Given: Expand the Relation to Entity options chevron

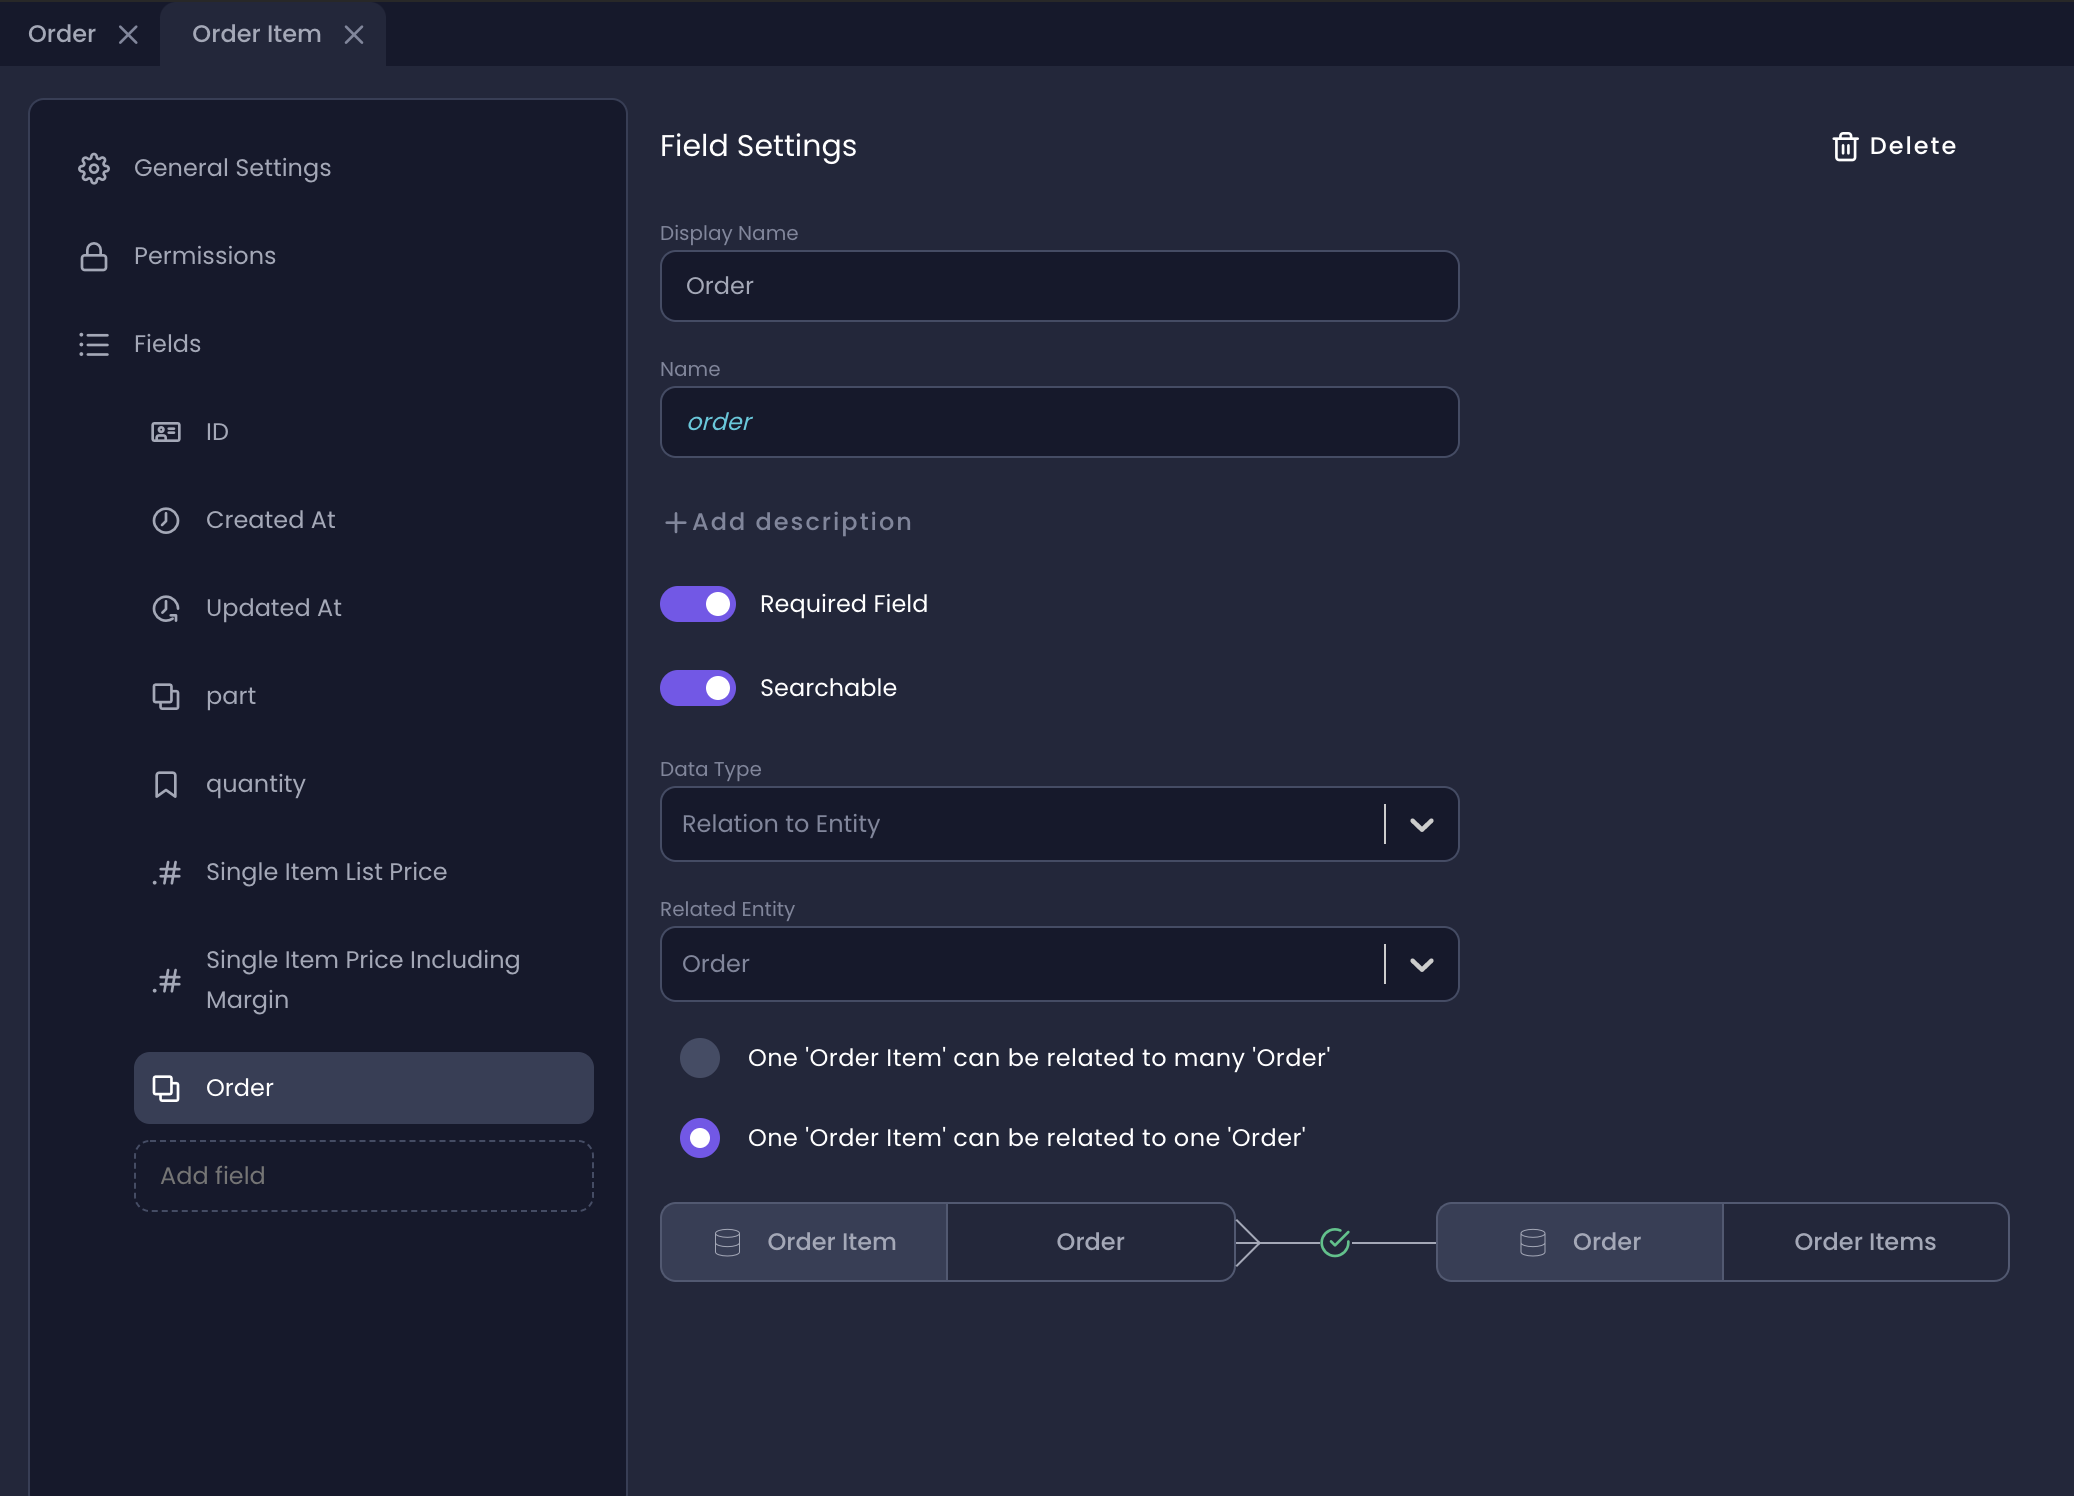Looking at the screenshot, I should click(1419, 824).
